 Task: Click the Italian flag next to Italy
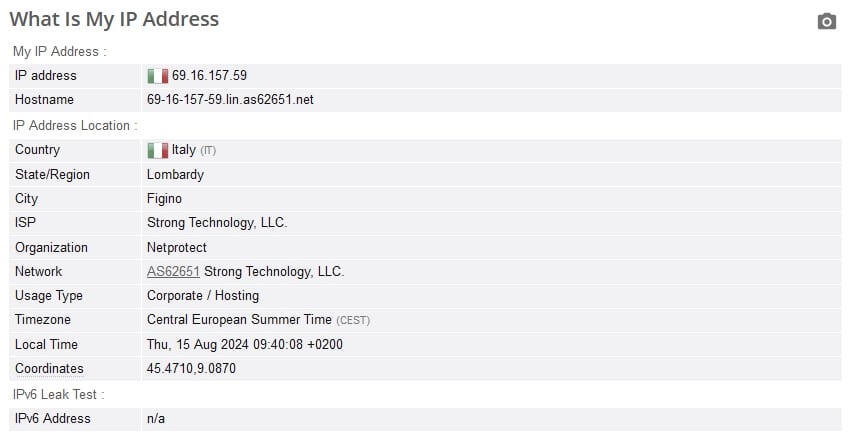157,150
